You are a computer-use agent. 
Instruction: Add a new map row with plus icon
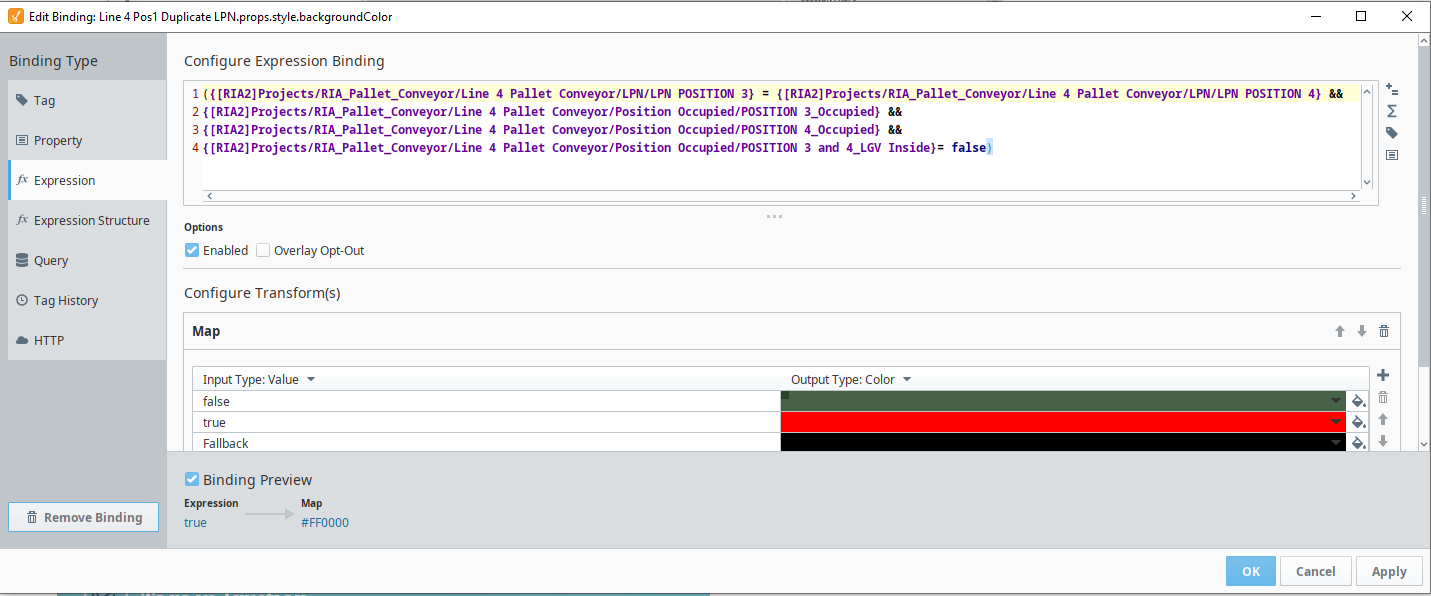point(1383,375)
